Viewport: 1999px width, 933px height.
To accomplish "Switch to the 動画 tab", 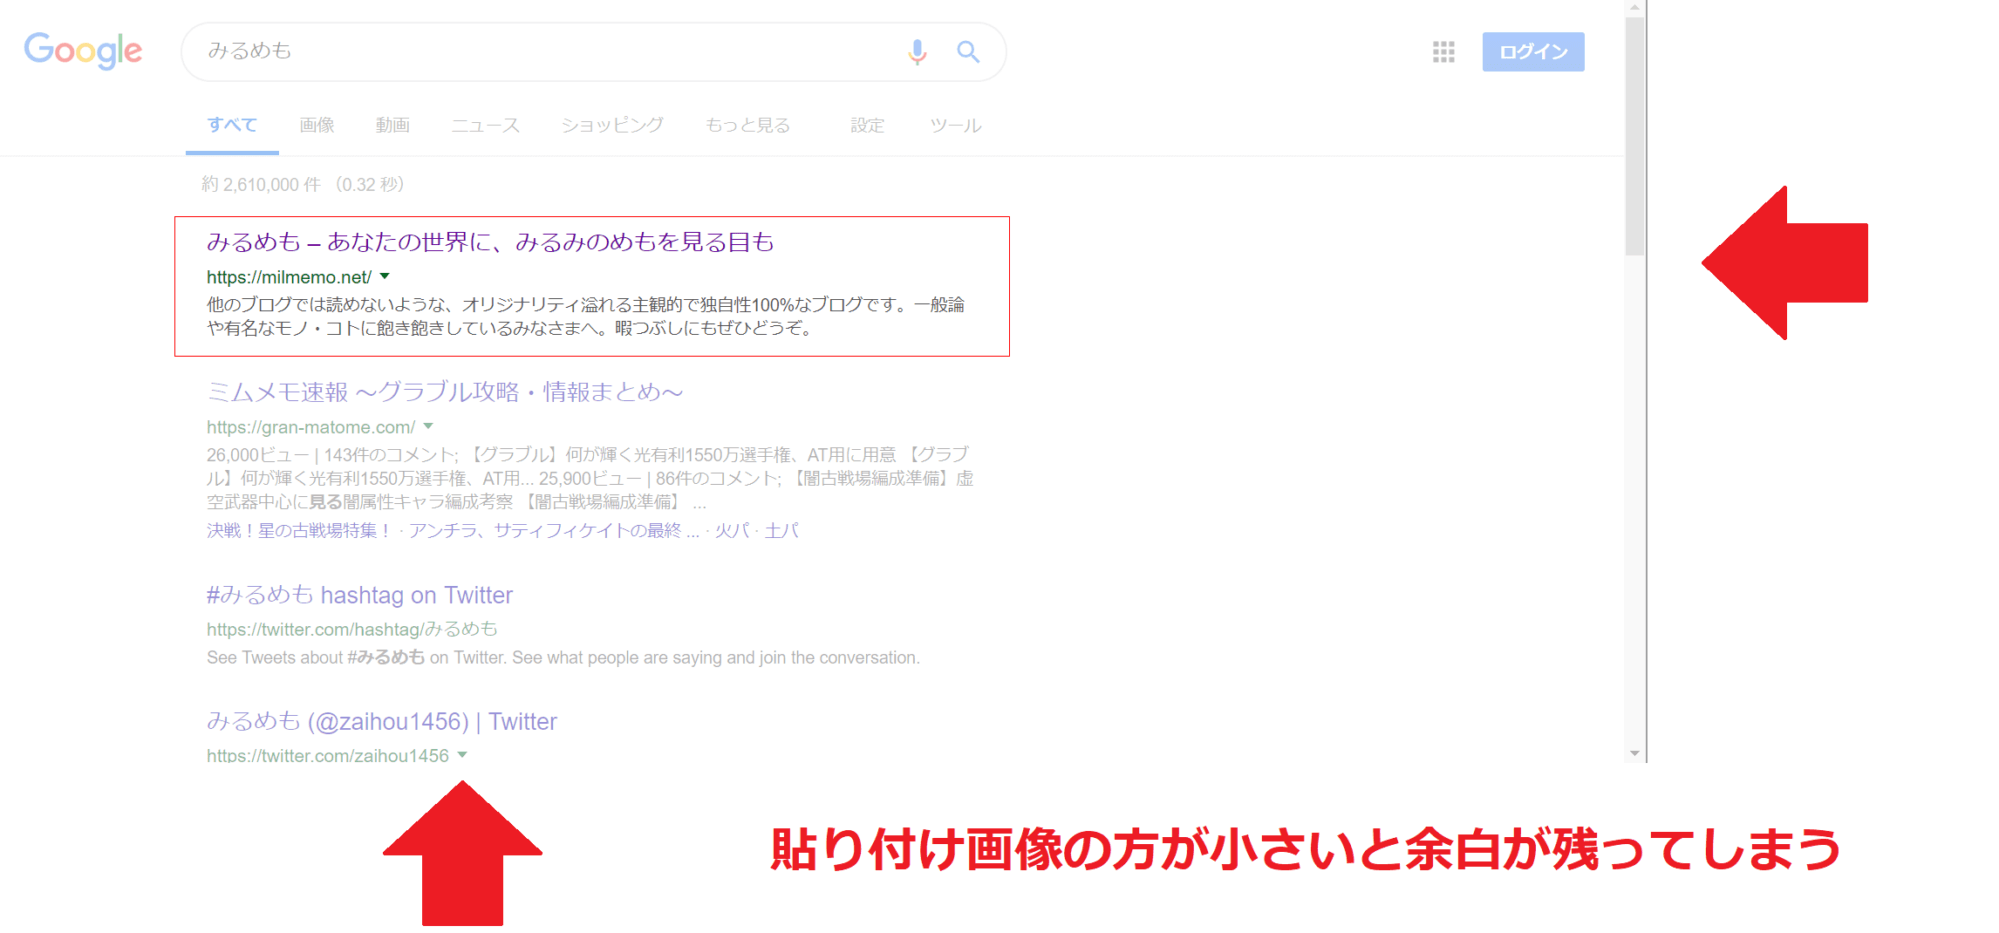I will click(393, 125).
